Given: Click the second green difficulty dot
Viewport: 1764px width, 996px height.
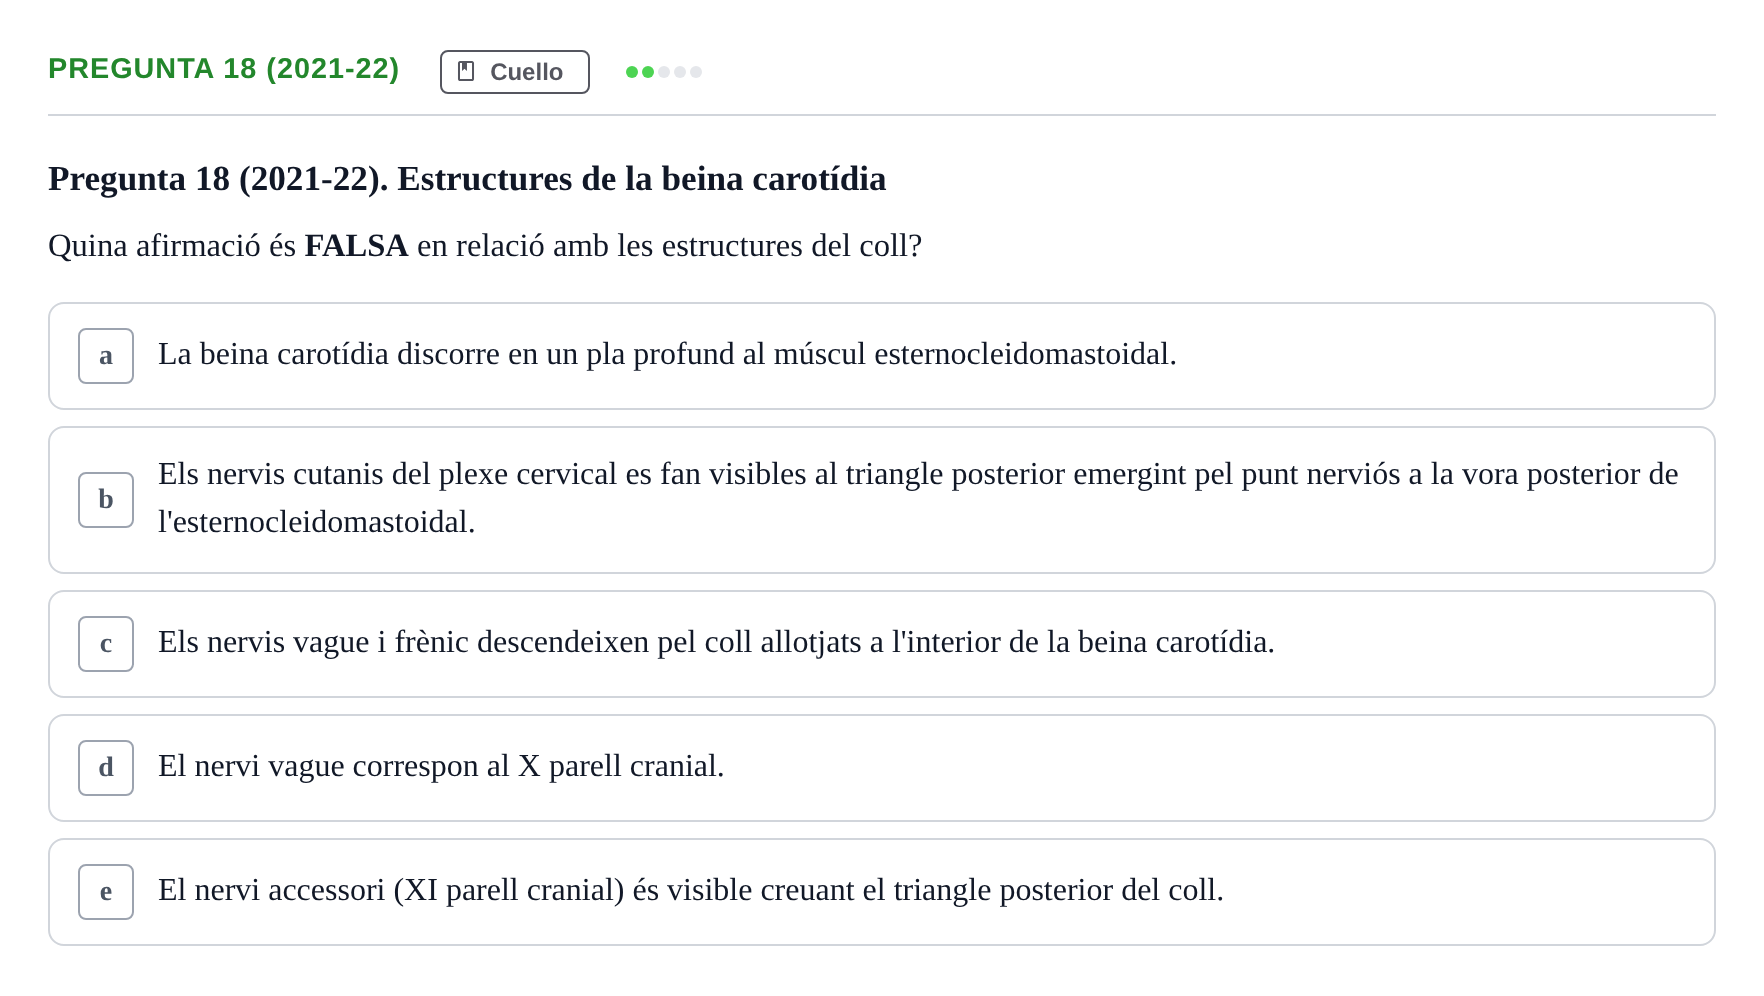Looking at the screenshot, I should (648, 72).
